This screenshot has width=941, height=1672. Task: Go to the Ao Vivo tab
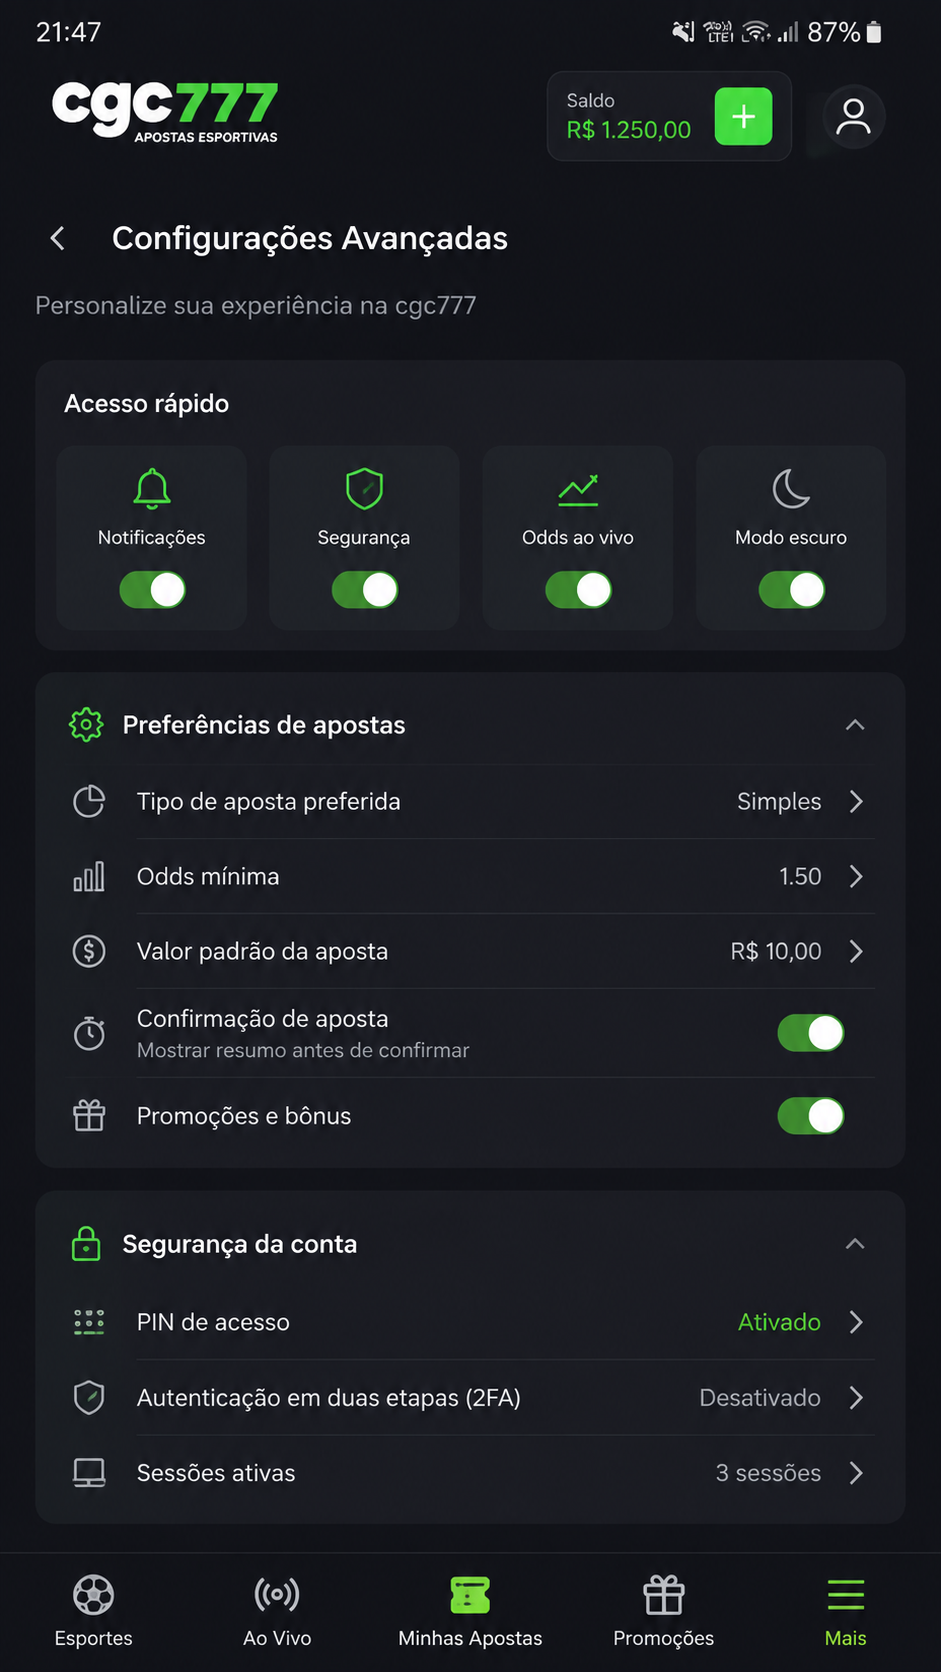pos(277,1610)
